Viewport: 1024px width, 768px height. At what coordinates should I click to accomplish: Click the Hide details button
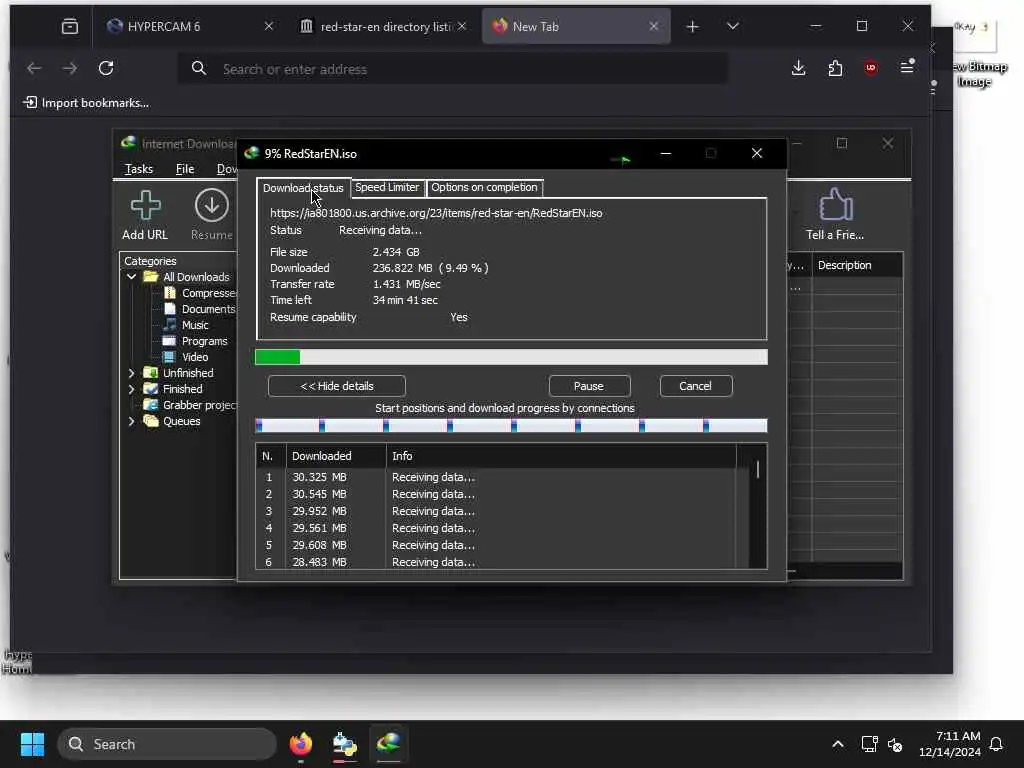(336, 386)
